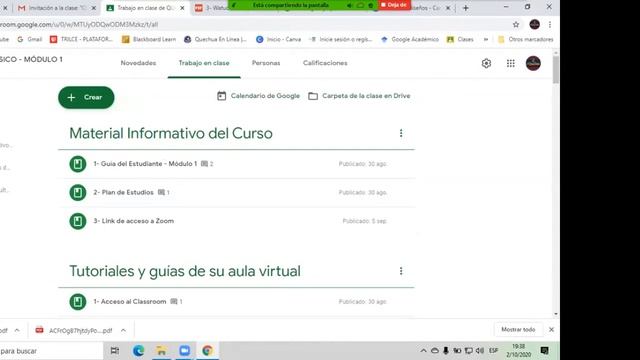Click the page vertical scrollbar thumb
The height and width of the screenshot is (360, 640).
556,69
